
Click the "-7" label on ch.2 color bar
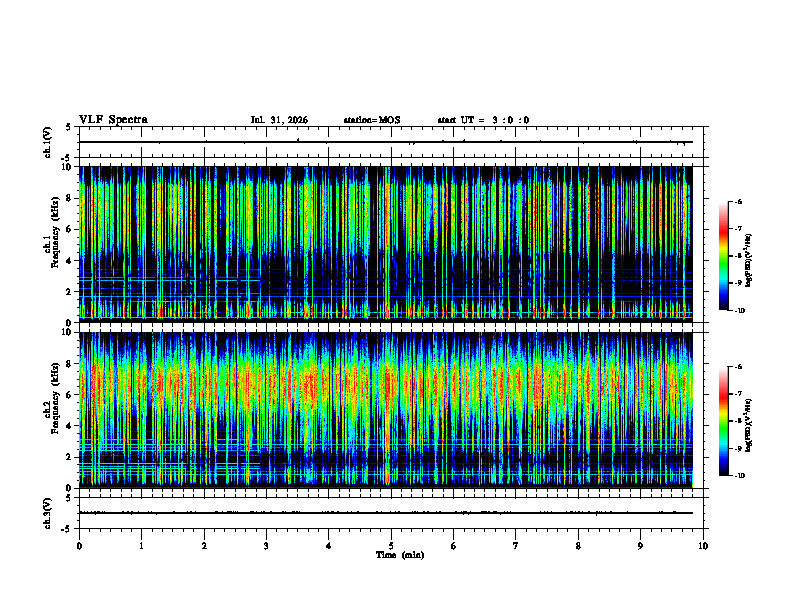[x=738, y=394]
